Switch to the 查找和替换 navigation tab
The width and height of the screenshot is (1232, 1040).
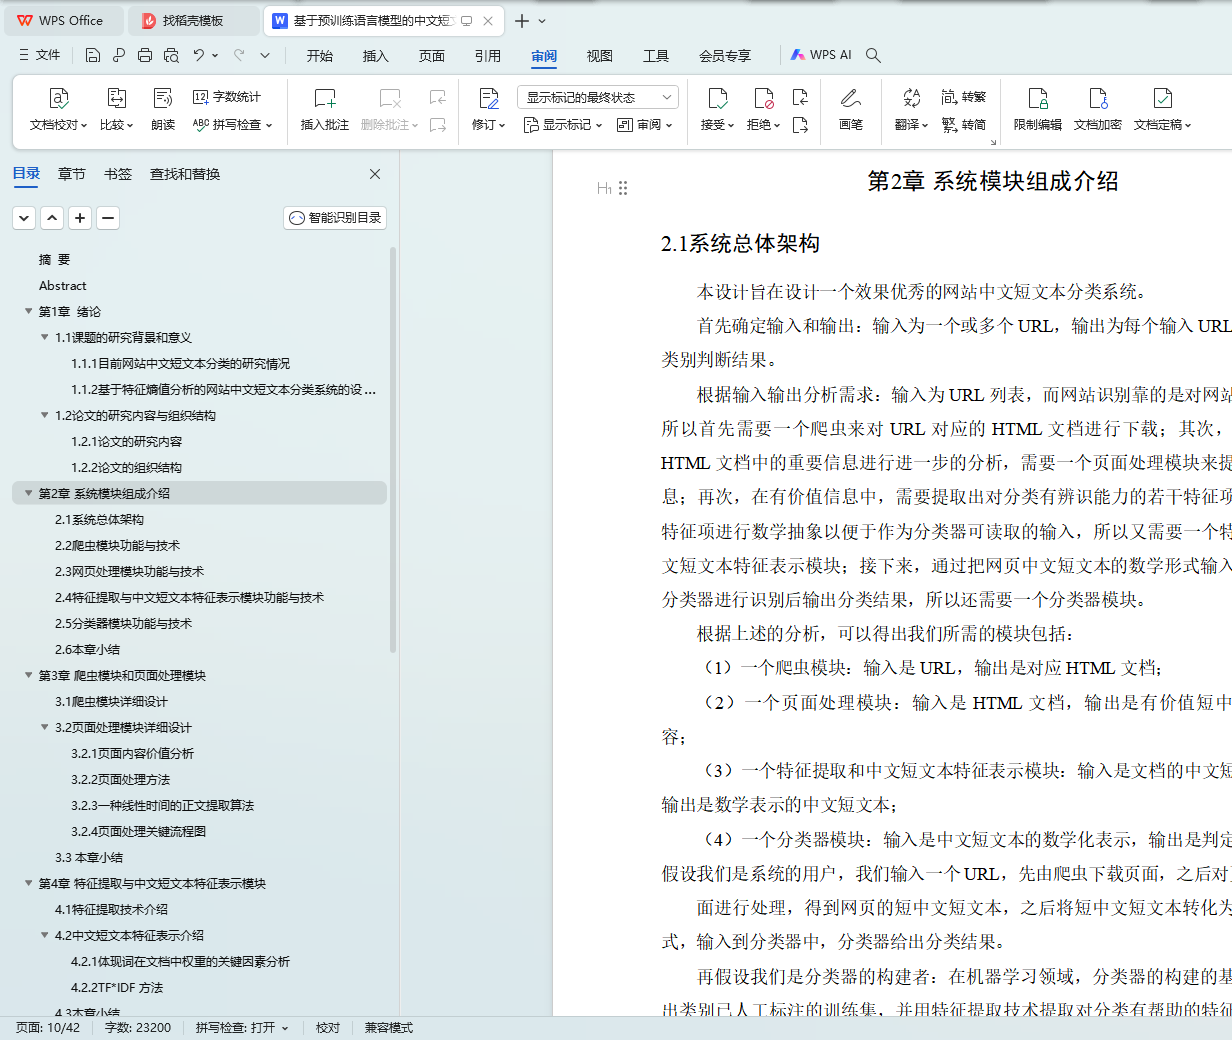click(185, 174)
